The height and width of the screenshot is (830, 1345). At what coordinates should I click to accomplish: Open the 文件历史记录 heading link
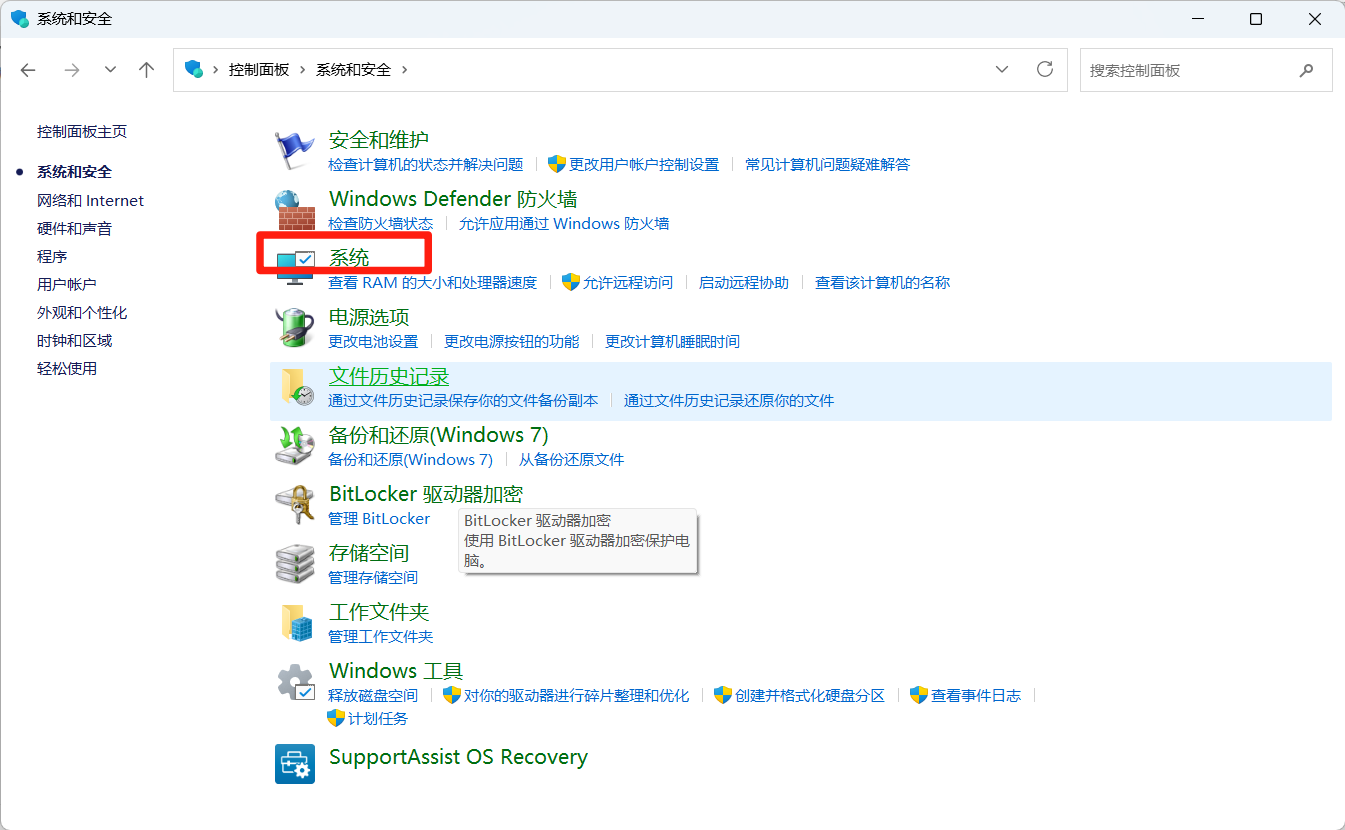point(389,376)
